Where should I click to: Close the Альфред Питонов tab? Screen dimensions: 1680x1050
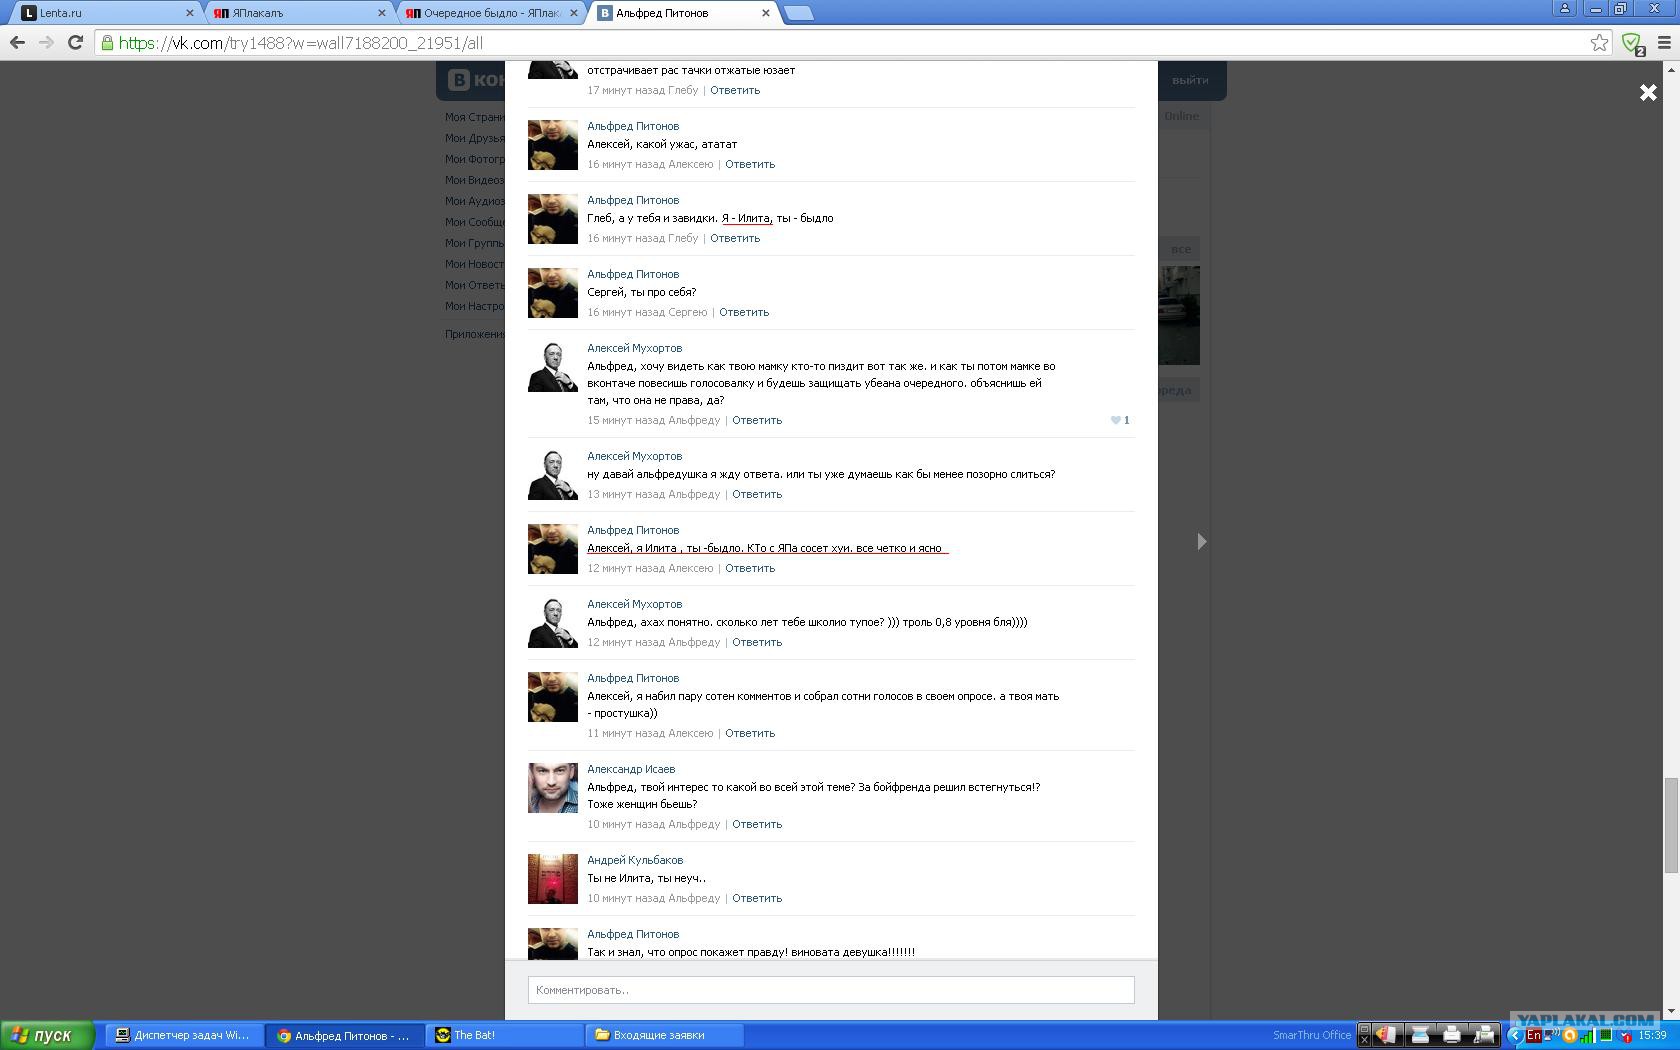tap(766, 13)
